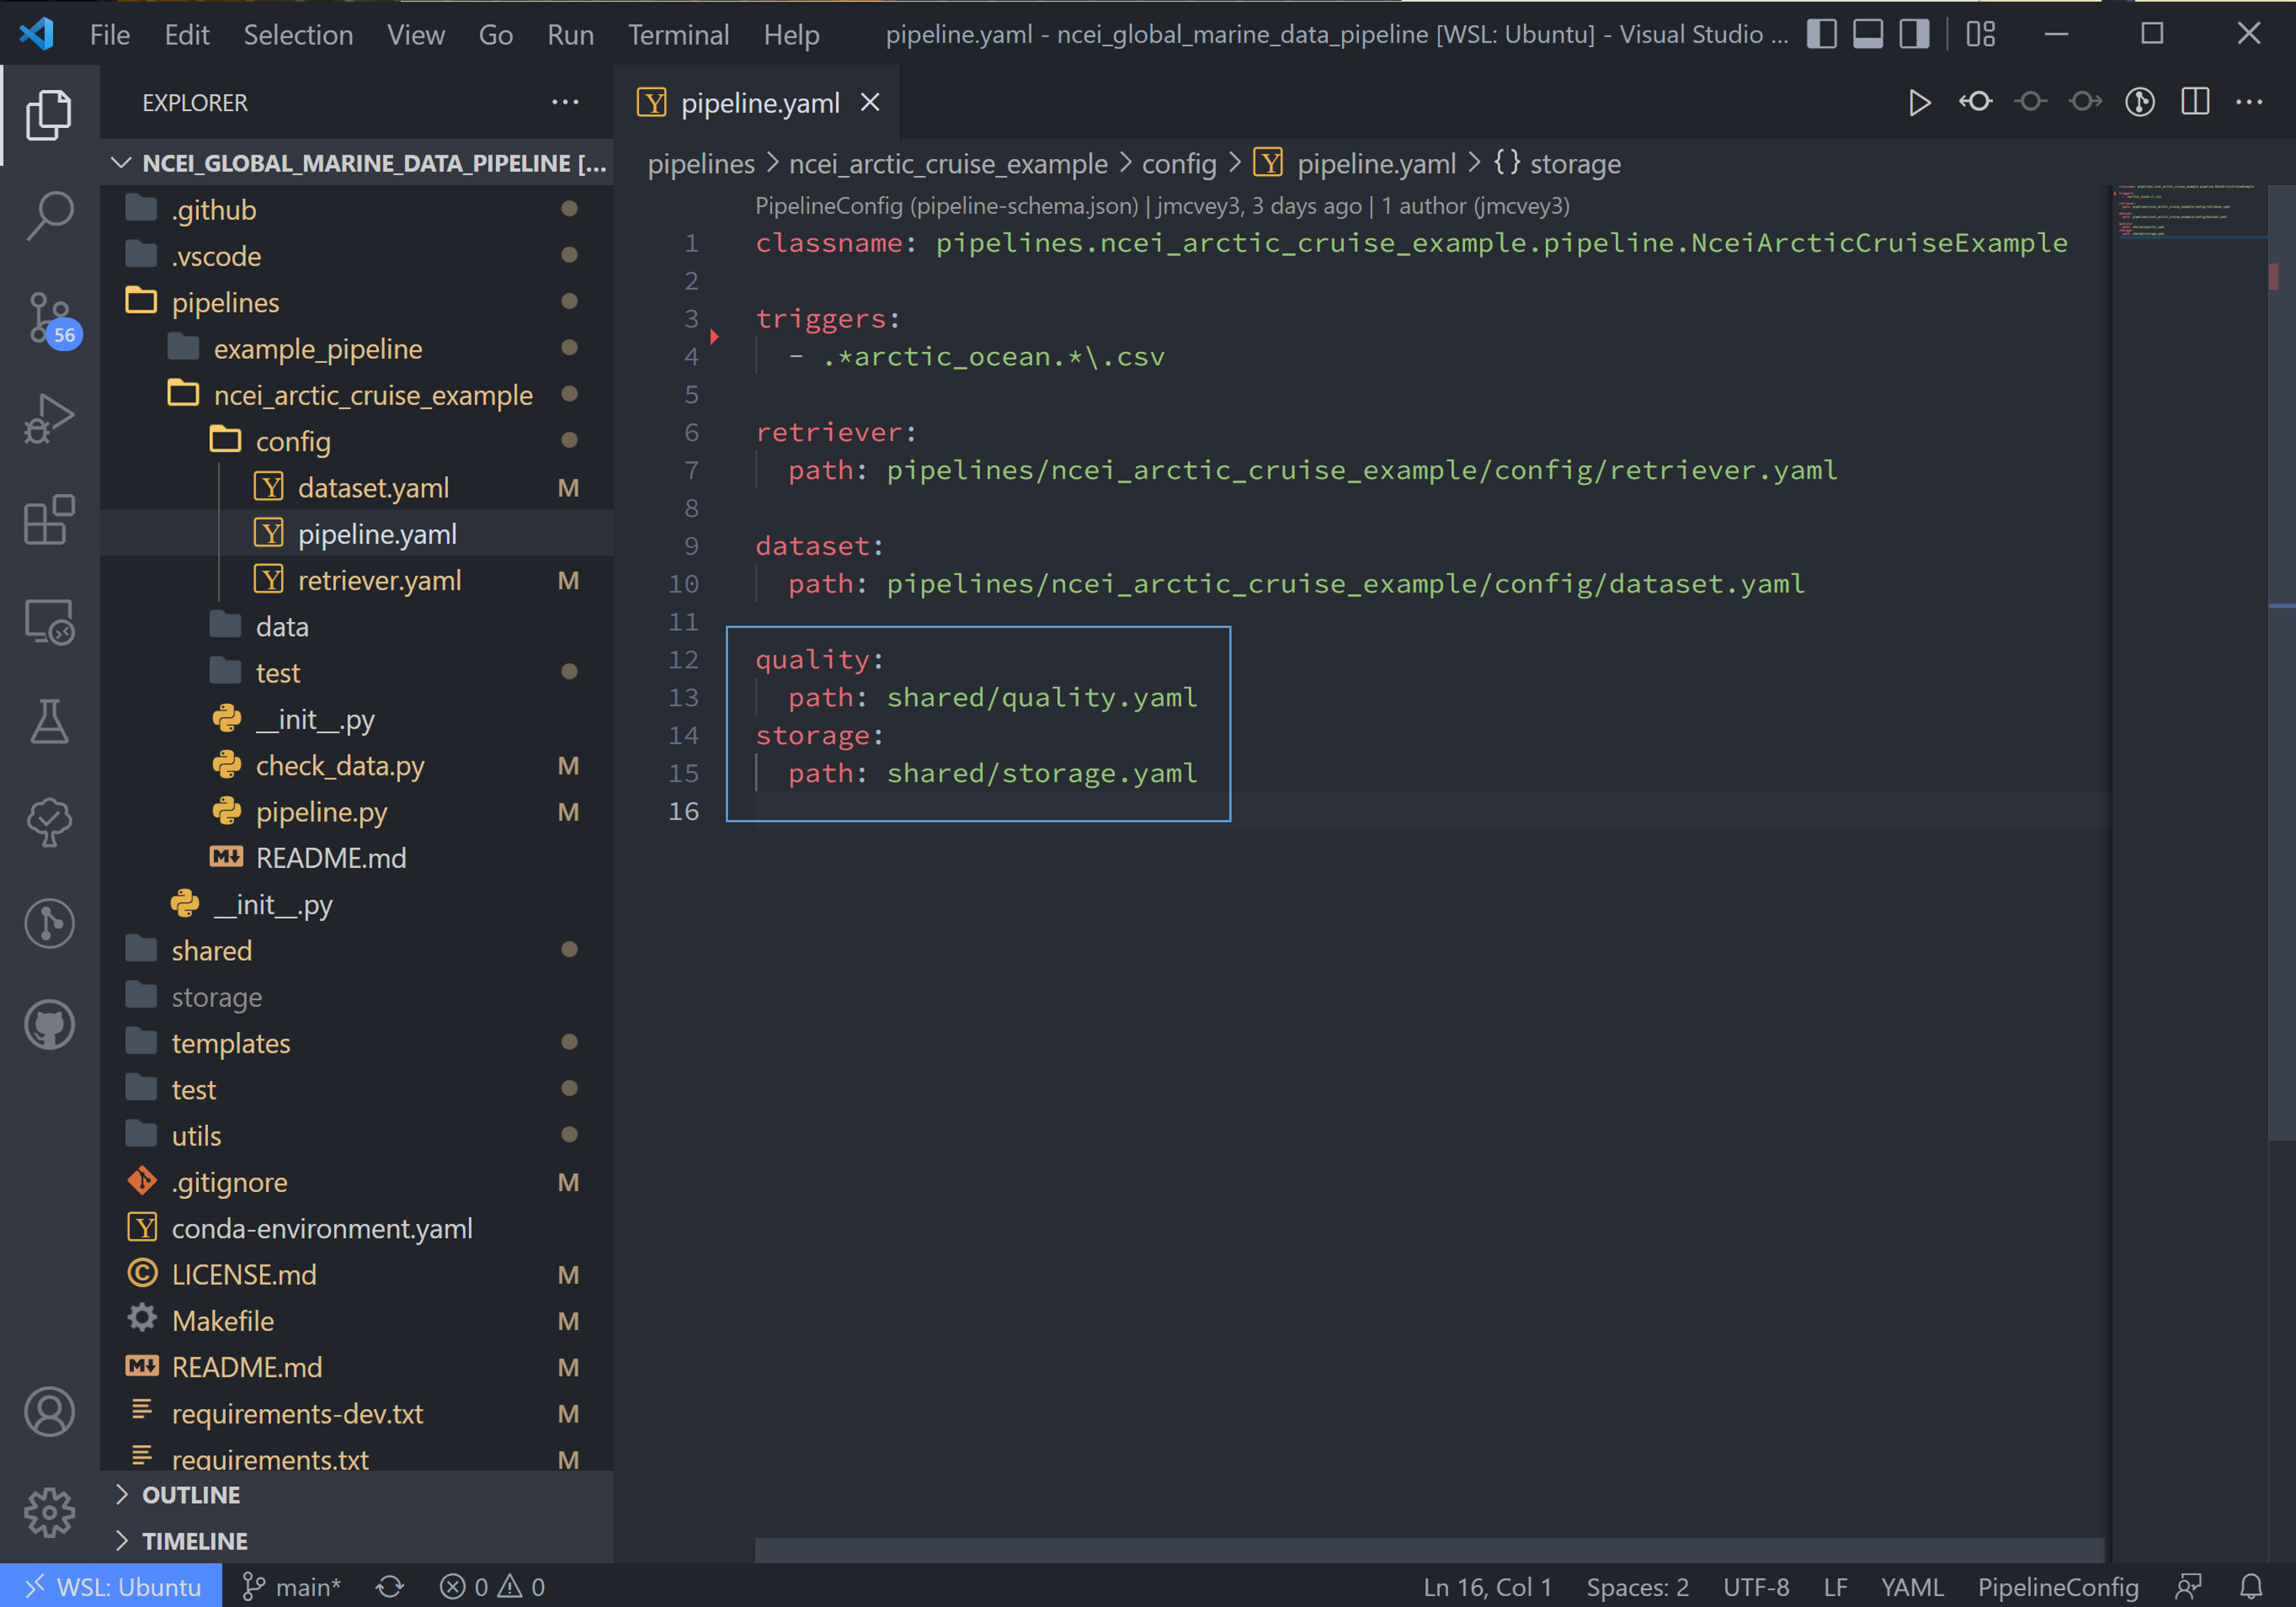Viewport: 2296px width, 1607px height.
Task: Click the horizontal scrollbar of the editor
Action: 1429,1549
